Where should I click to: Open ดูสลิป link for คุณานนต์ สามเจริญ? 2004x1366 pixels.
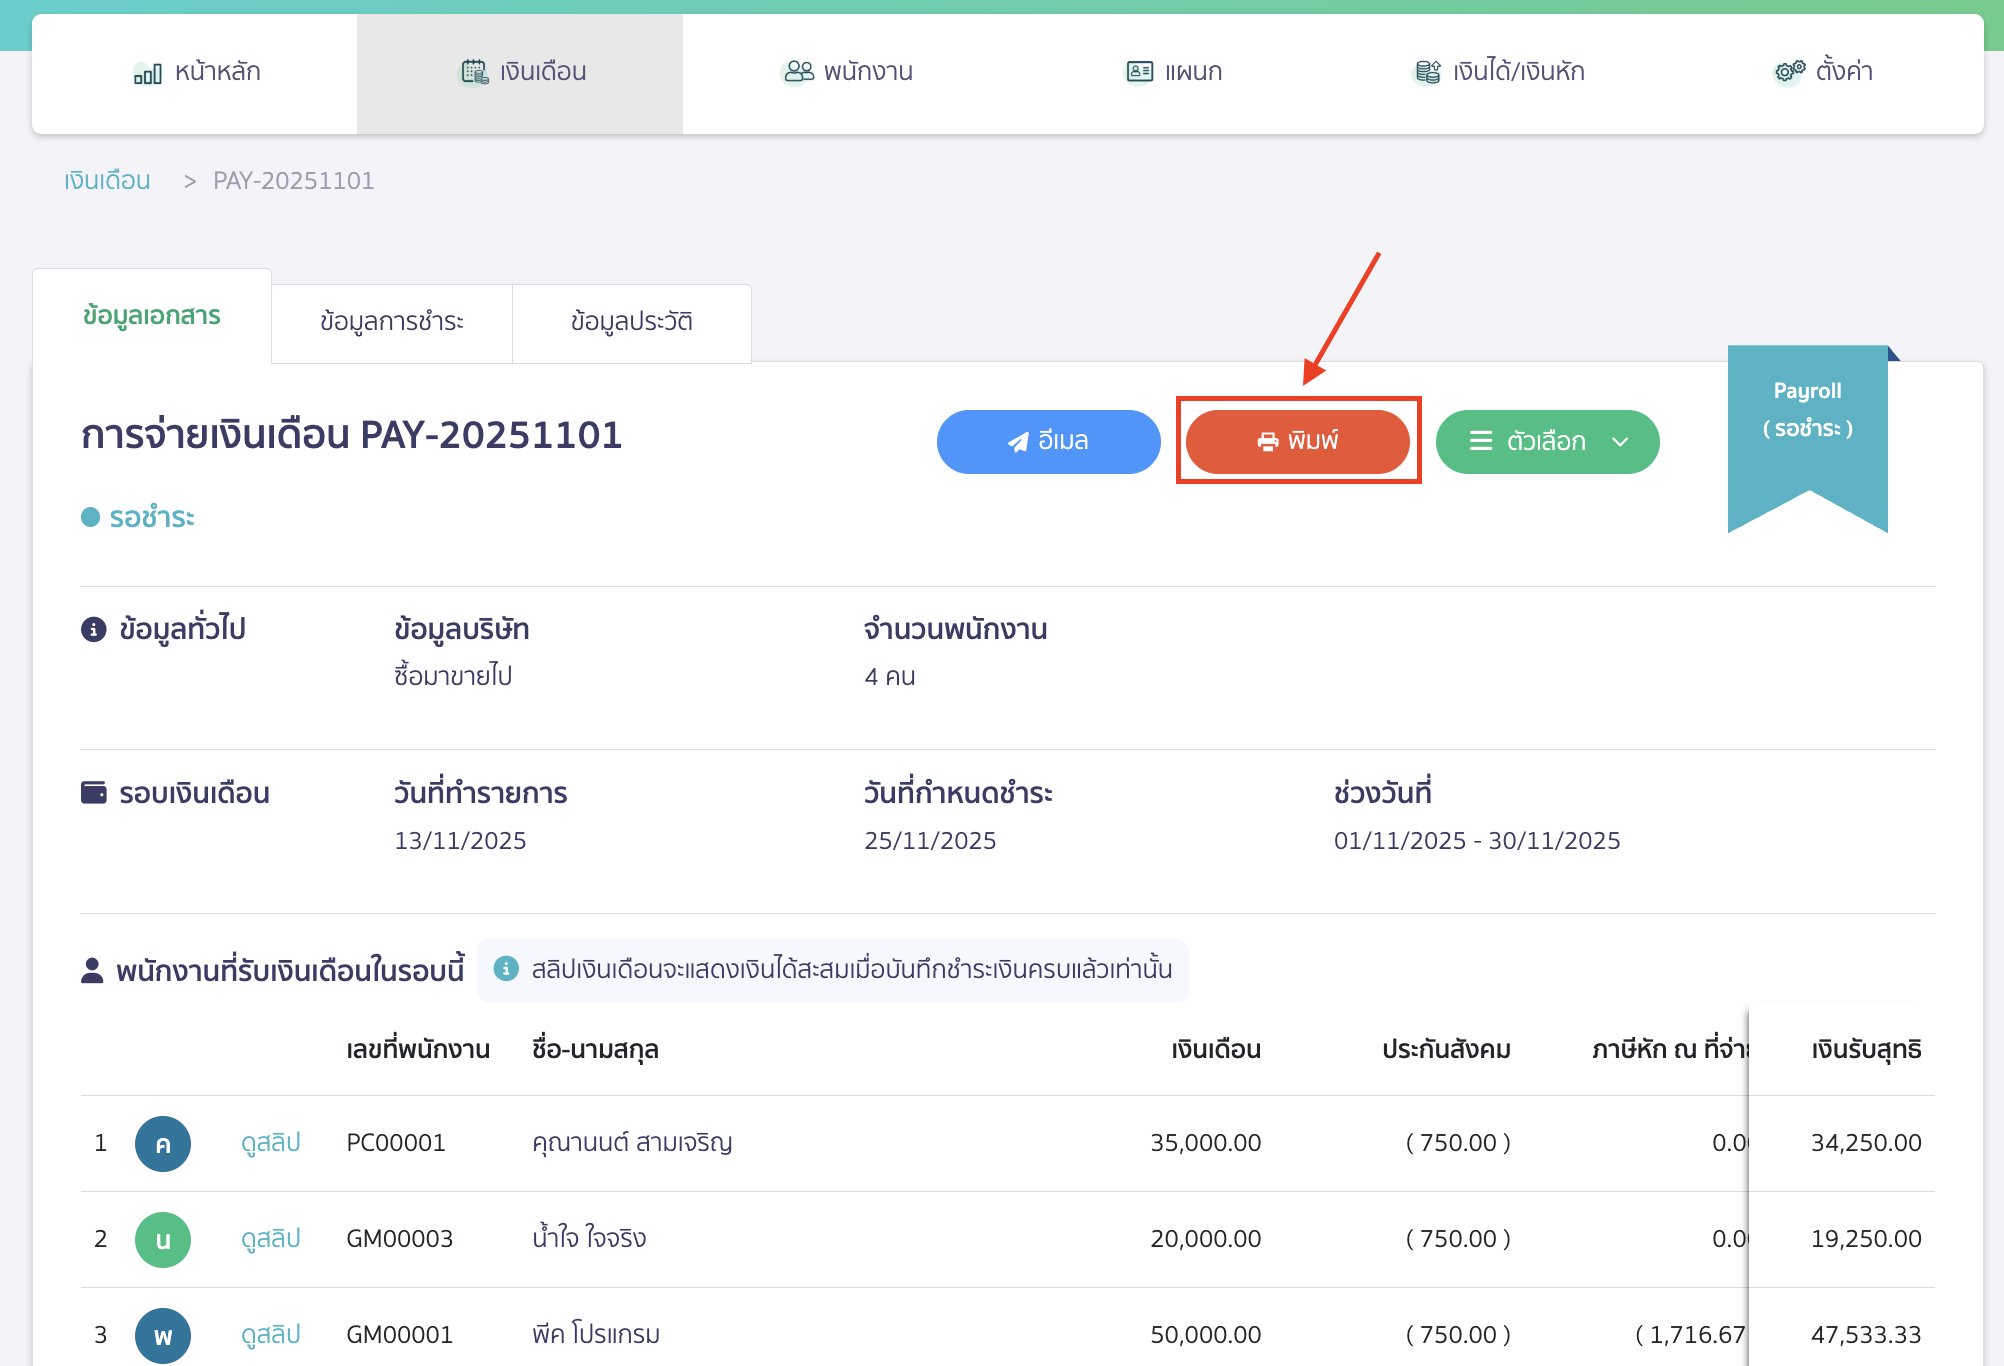pyautogui.click(x=270, y=1143)
